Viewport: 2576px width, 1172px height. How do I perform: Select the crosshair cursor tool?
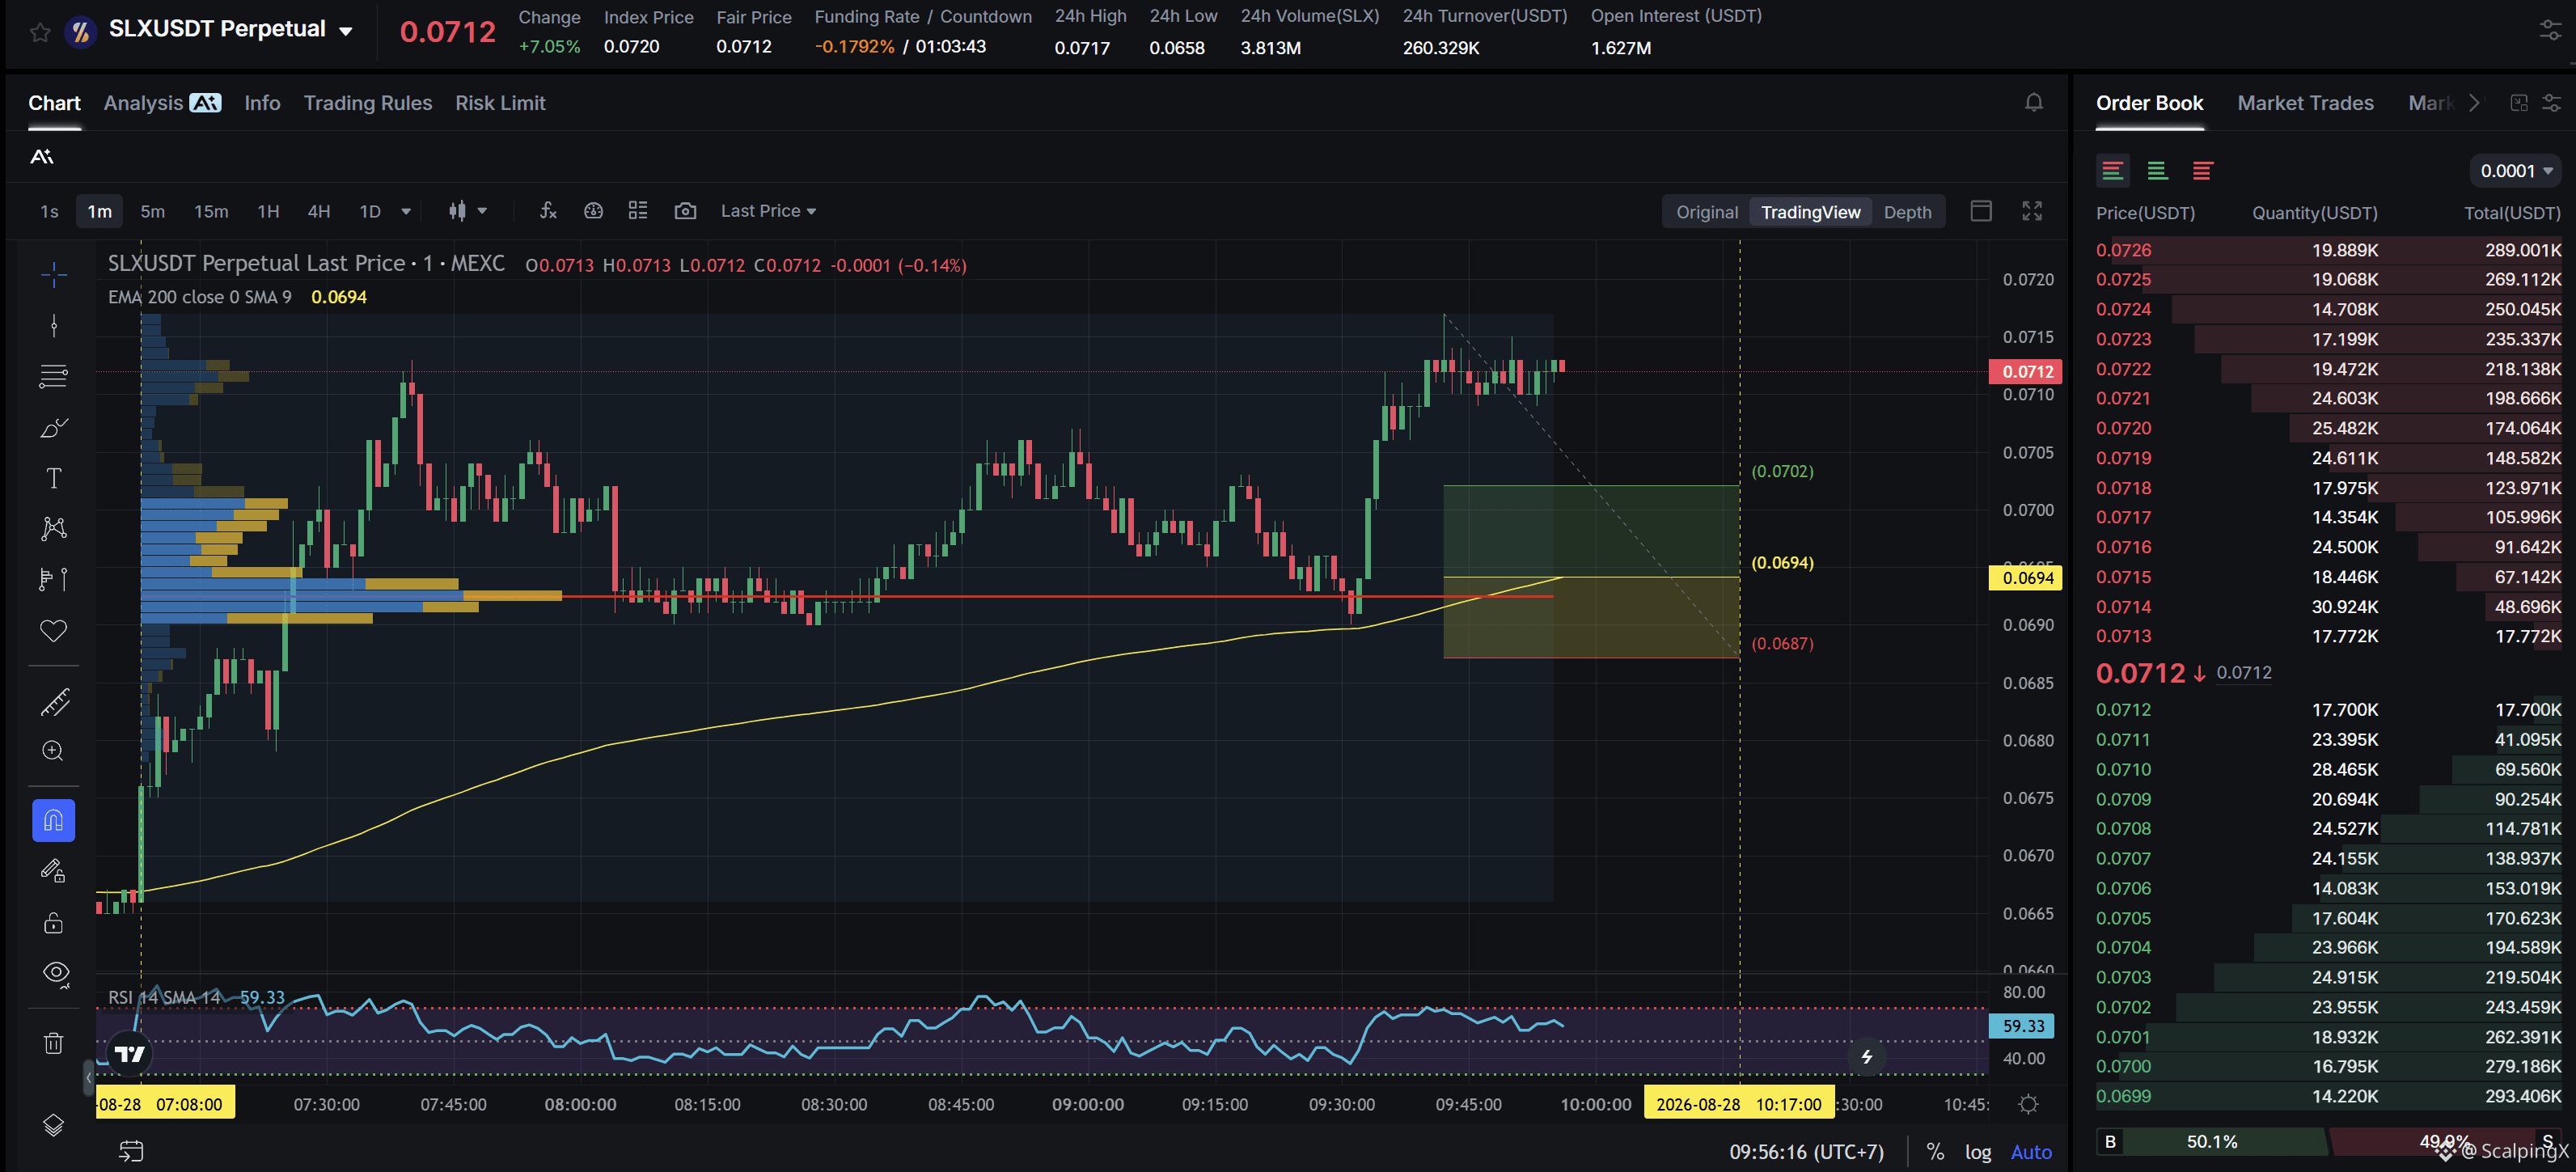[54, 274]
